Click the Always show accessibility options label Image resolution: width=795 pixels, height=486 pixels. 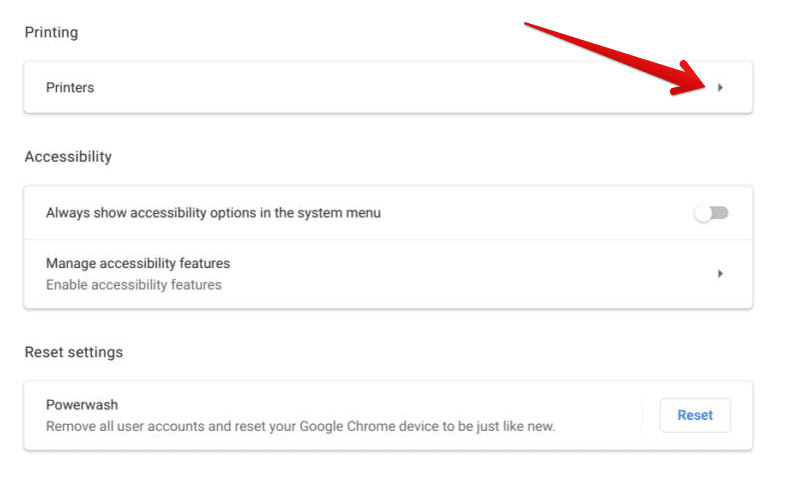213,213
